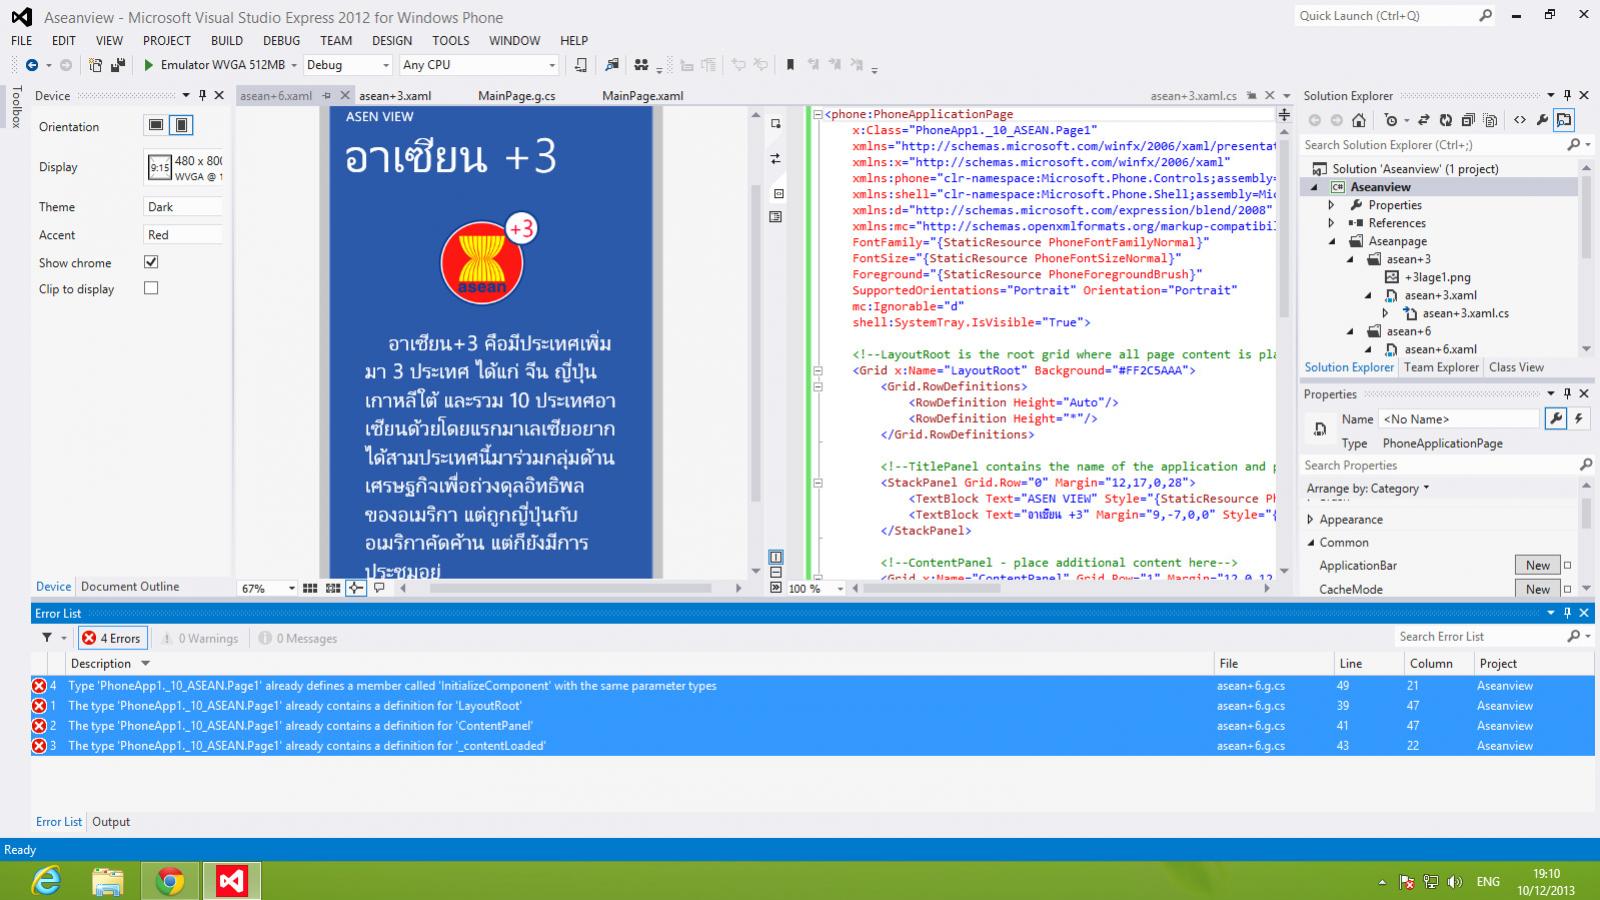The width and height of the screenshot is (1600, 900).
Task: Select landscape orientation icon in Device panel
Action: coord(156,125)
